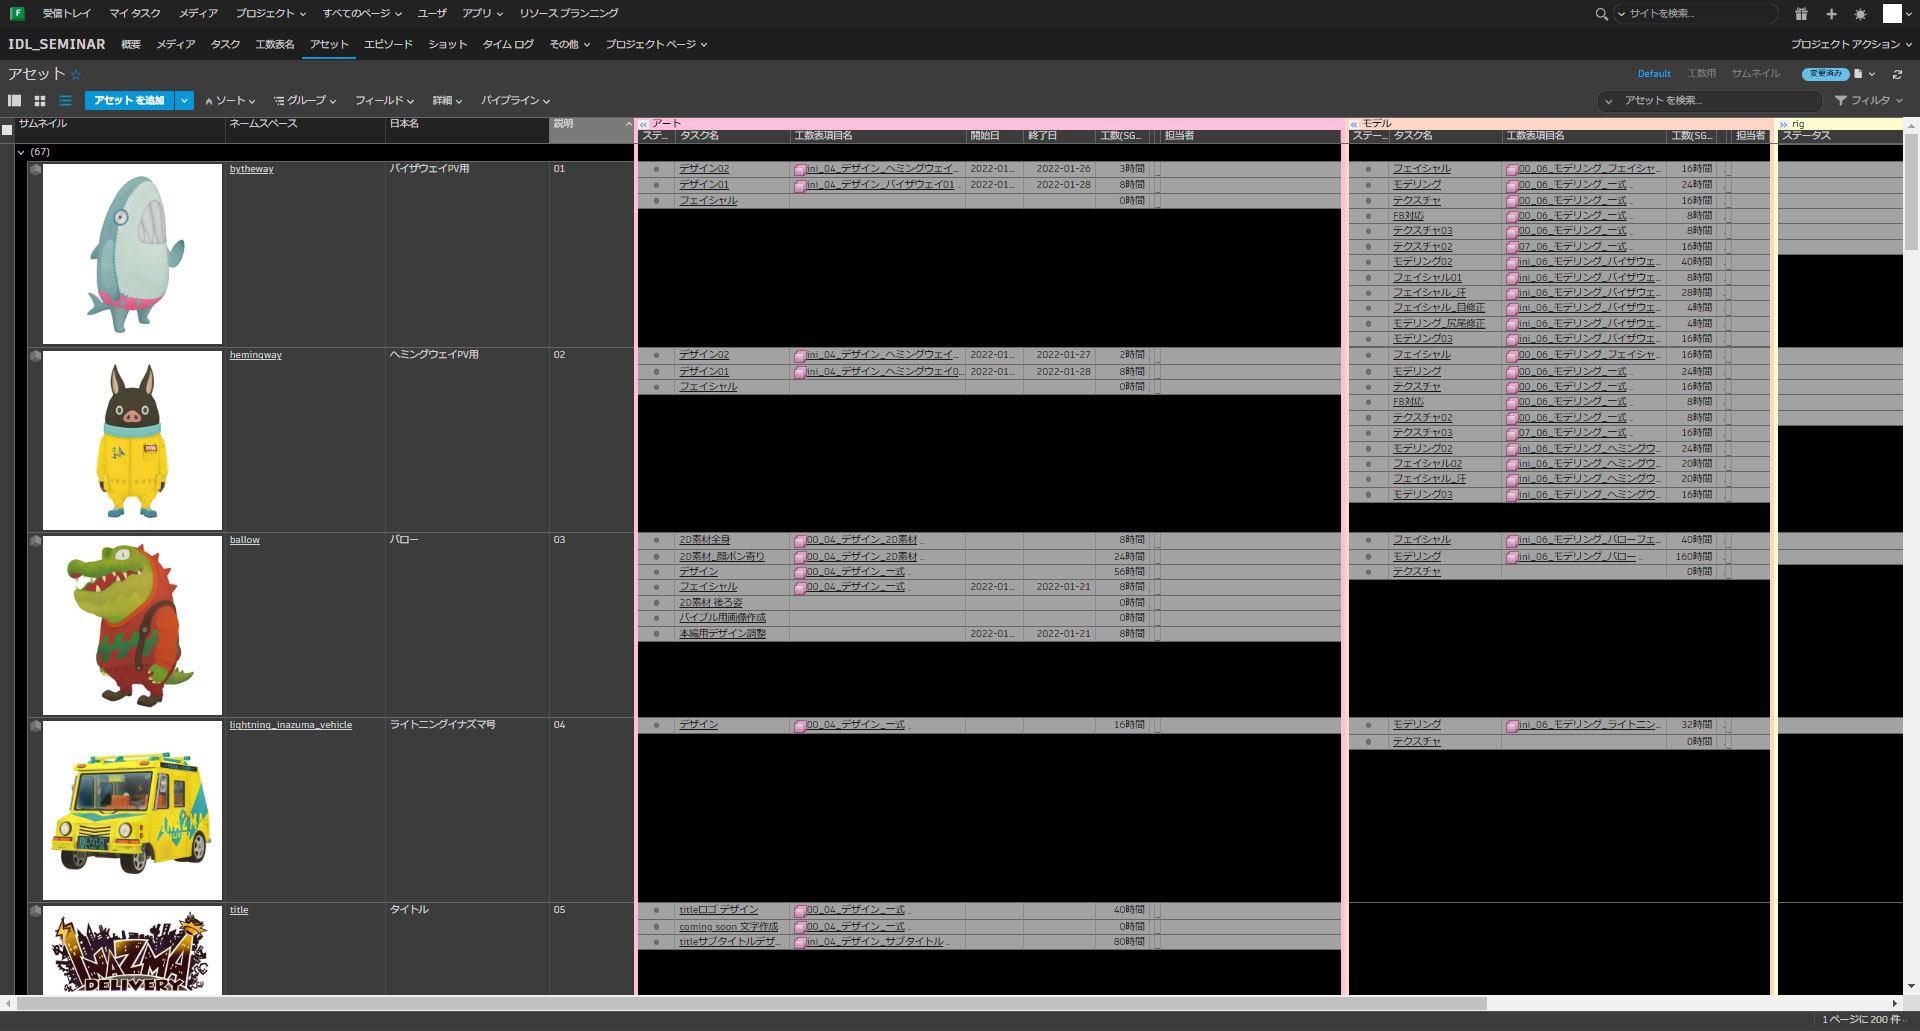Click status dot for bytheway デザイン02 task
This screenshot has width=1920, height=1031.
656,169
